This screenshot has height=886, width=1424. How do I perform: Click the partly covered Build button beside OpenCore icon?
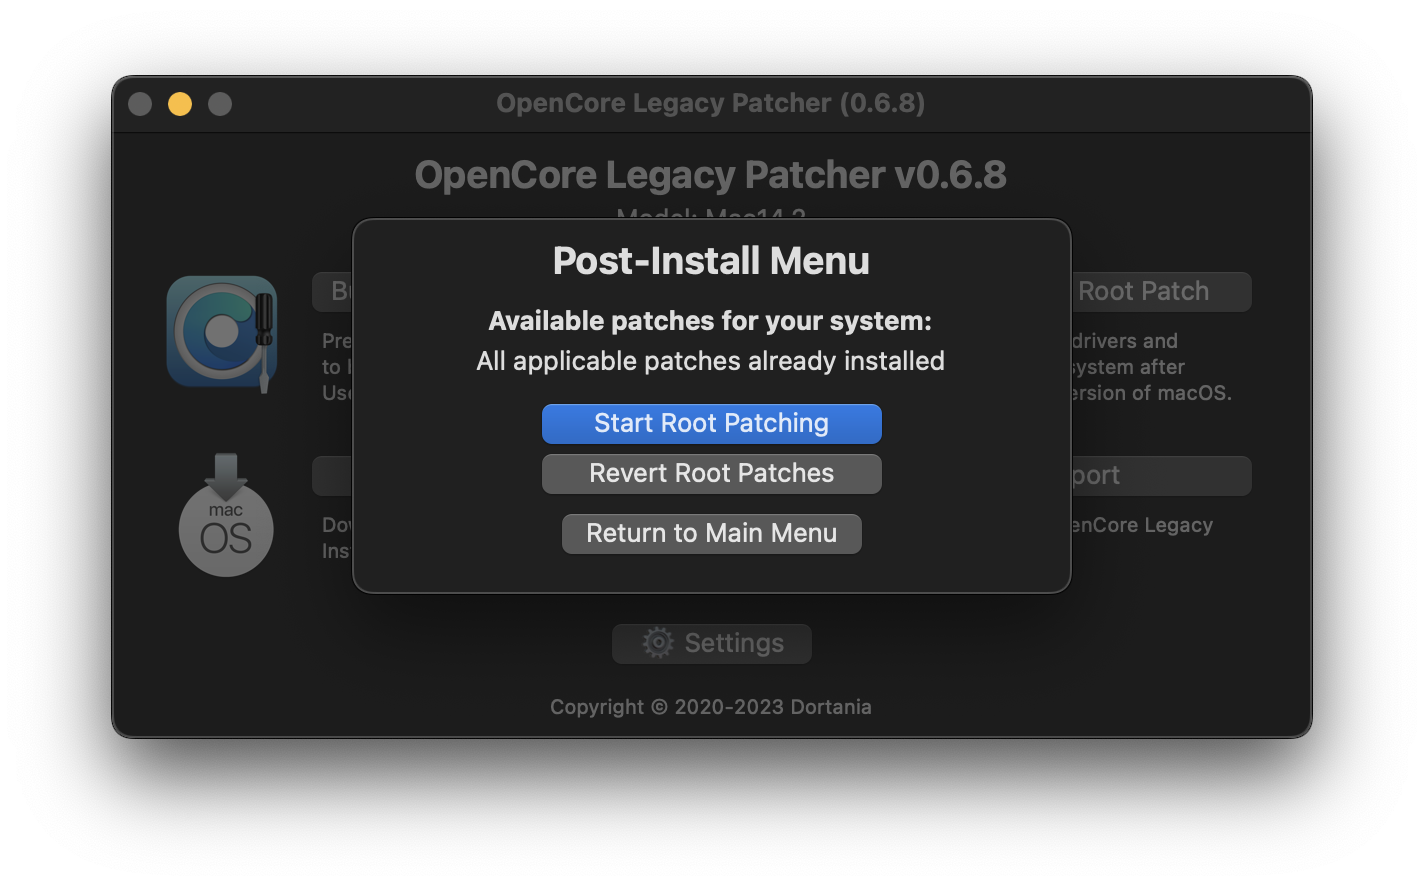[x=333, y=292]
